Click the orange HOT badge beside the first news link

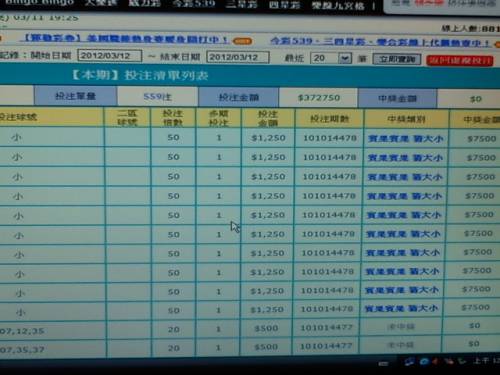click(242, 41)
